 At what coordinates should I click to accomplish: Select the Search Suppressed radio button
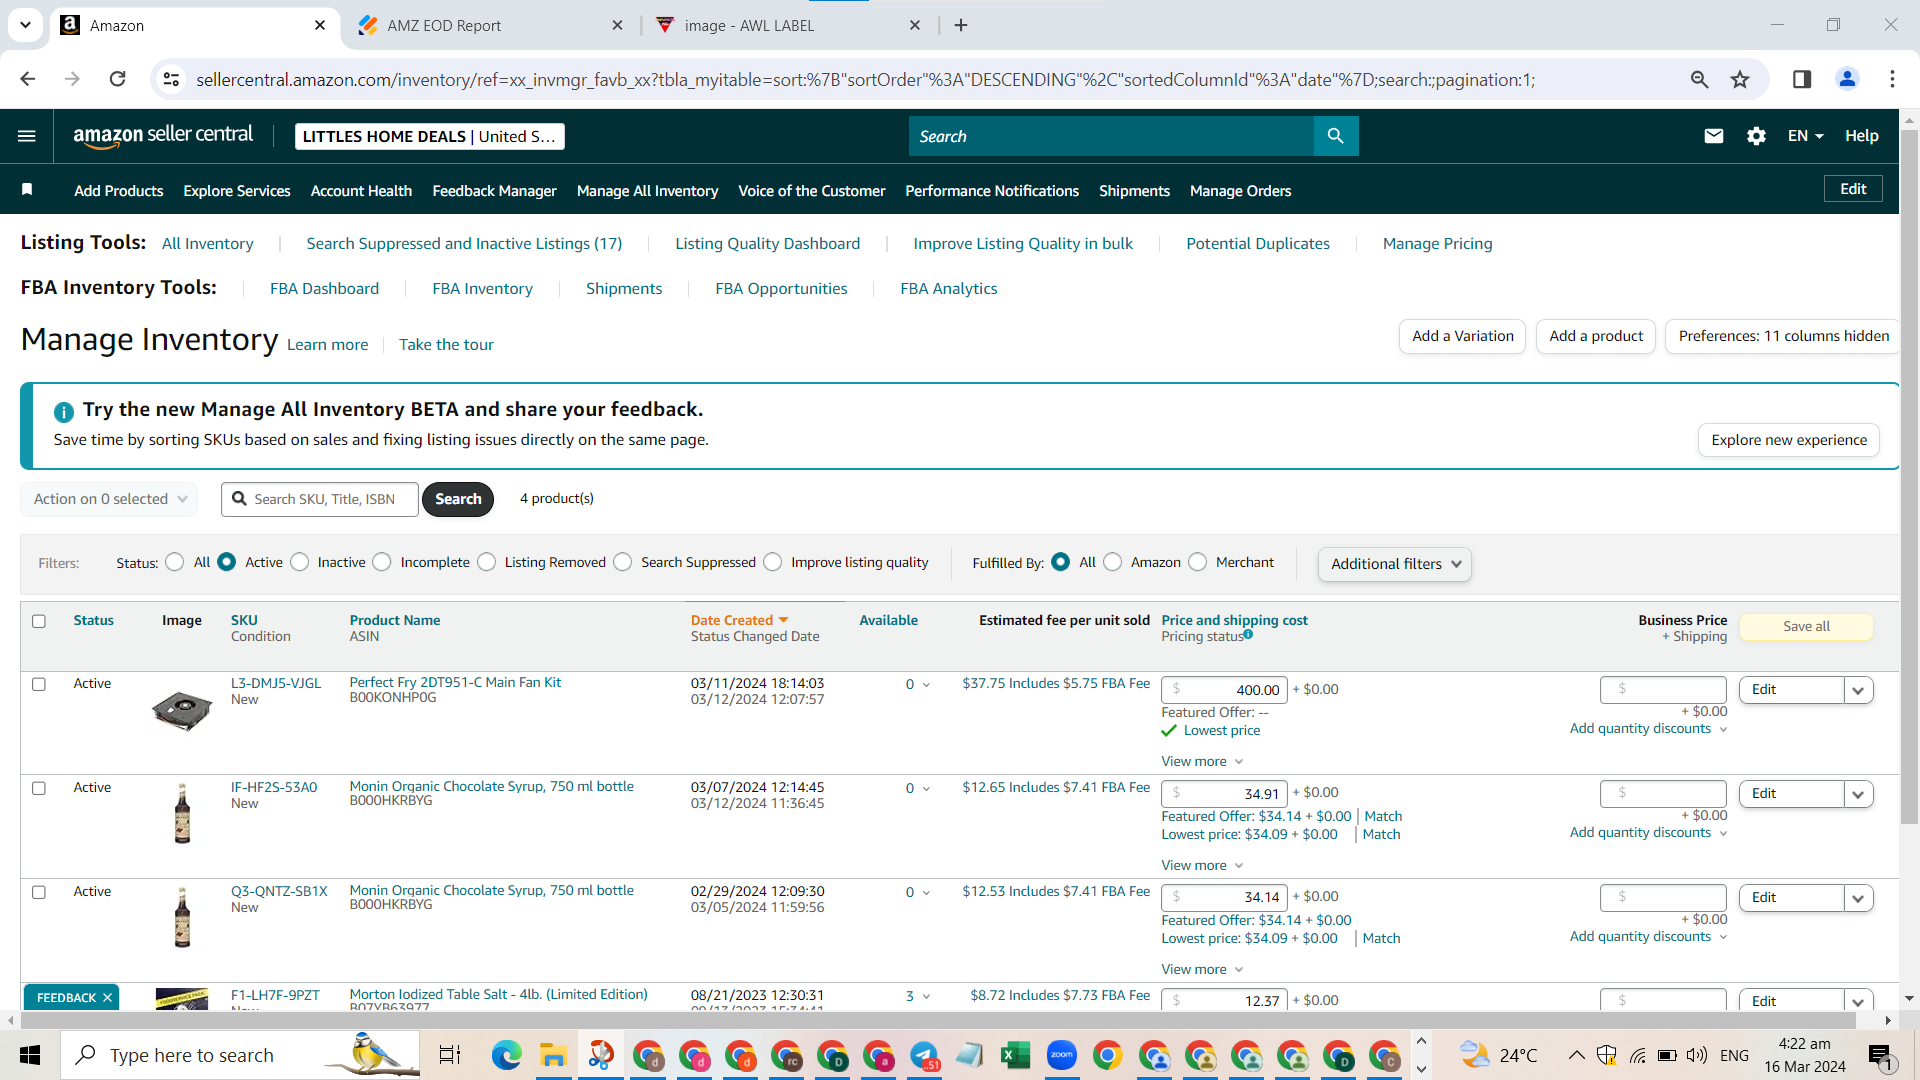(623, 562)
